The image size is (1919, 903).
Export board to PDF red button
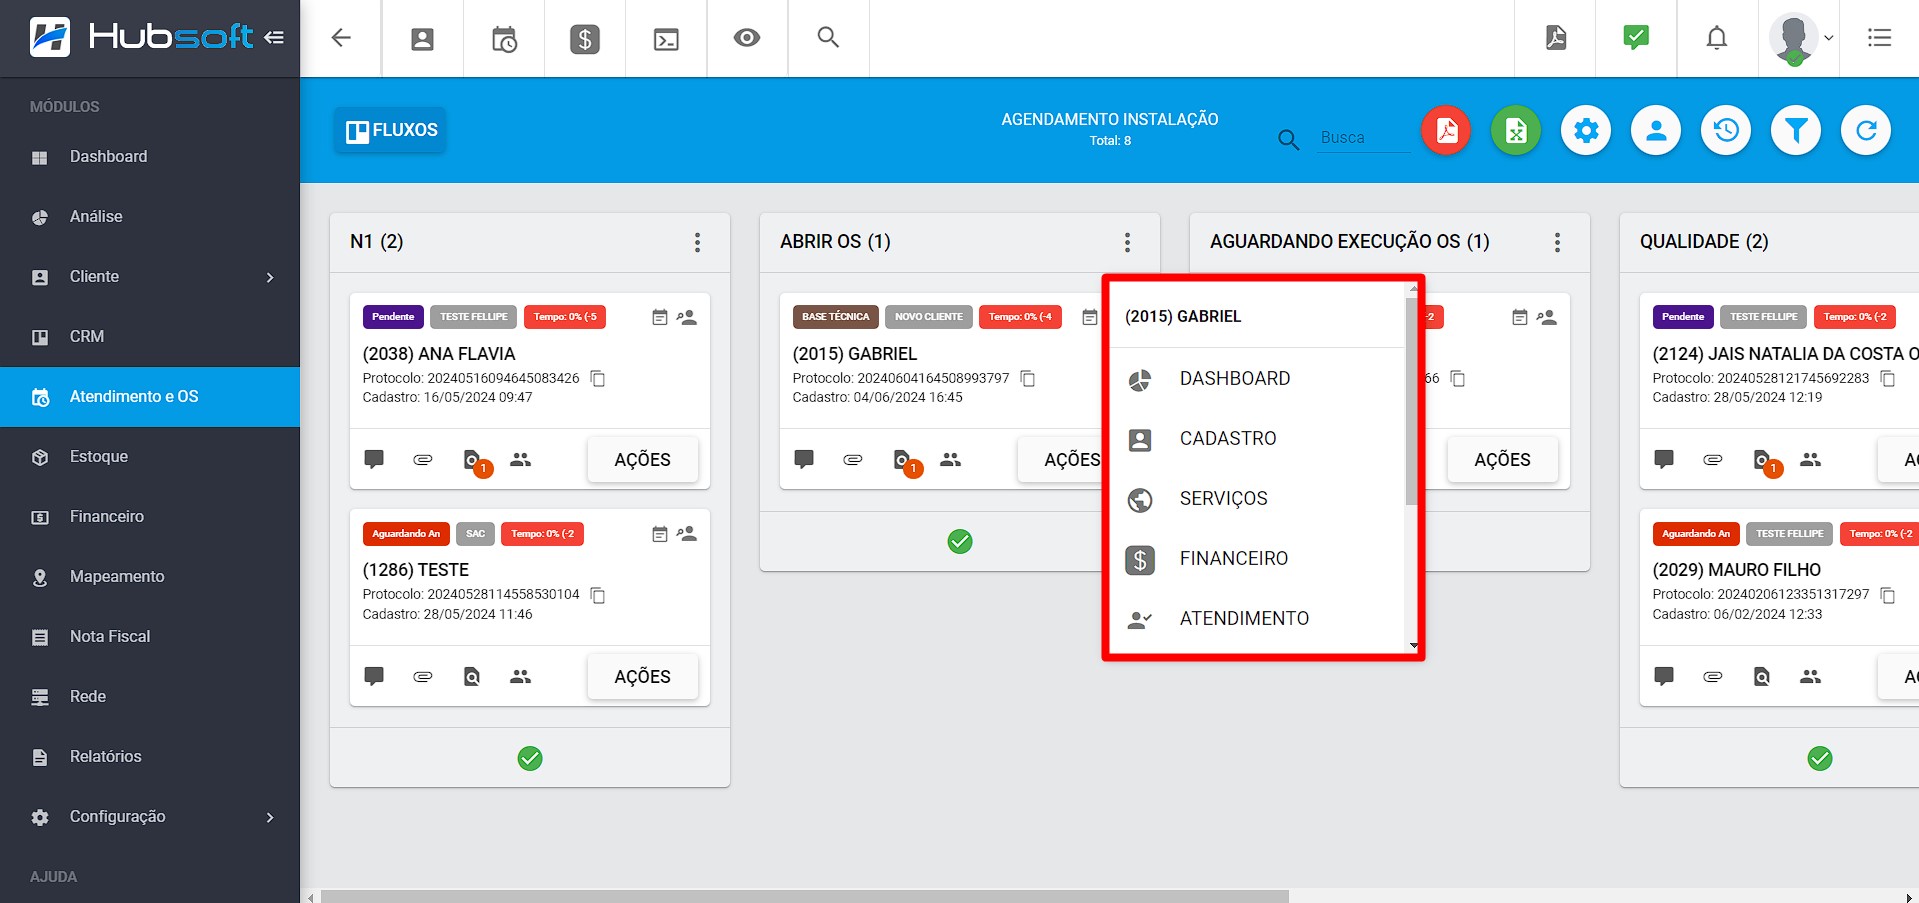(1446, 130)
